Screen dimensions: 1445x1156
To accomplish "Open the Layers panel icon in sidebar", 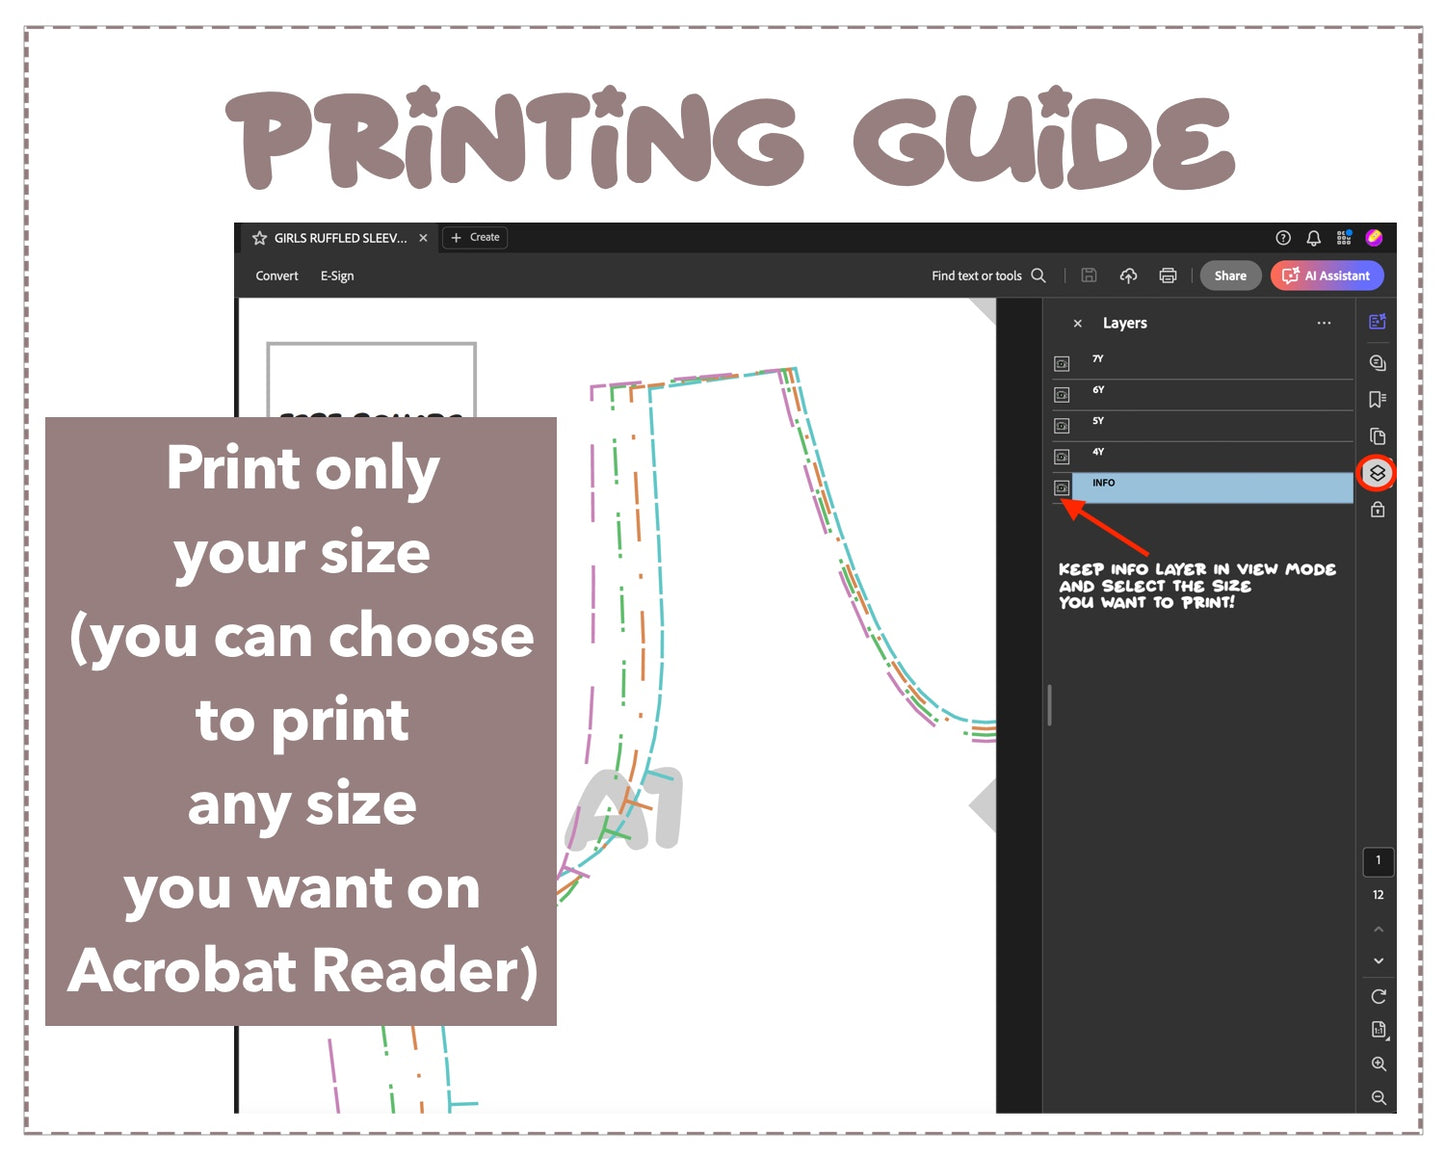I will tap(1377, 473).
